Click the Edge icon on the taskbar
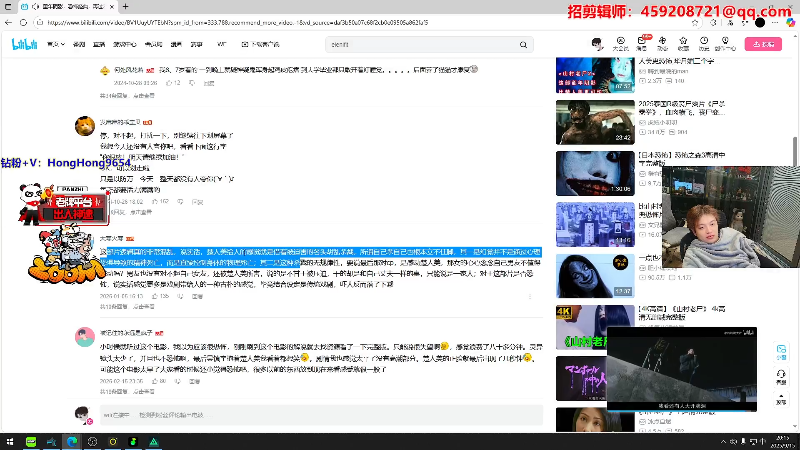The height and width of the screenshot is (450, 800). coord(72,442)
